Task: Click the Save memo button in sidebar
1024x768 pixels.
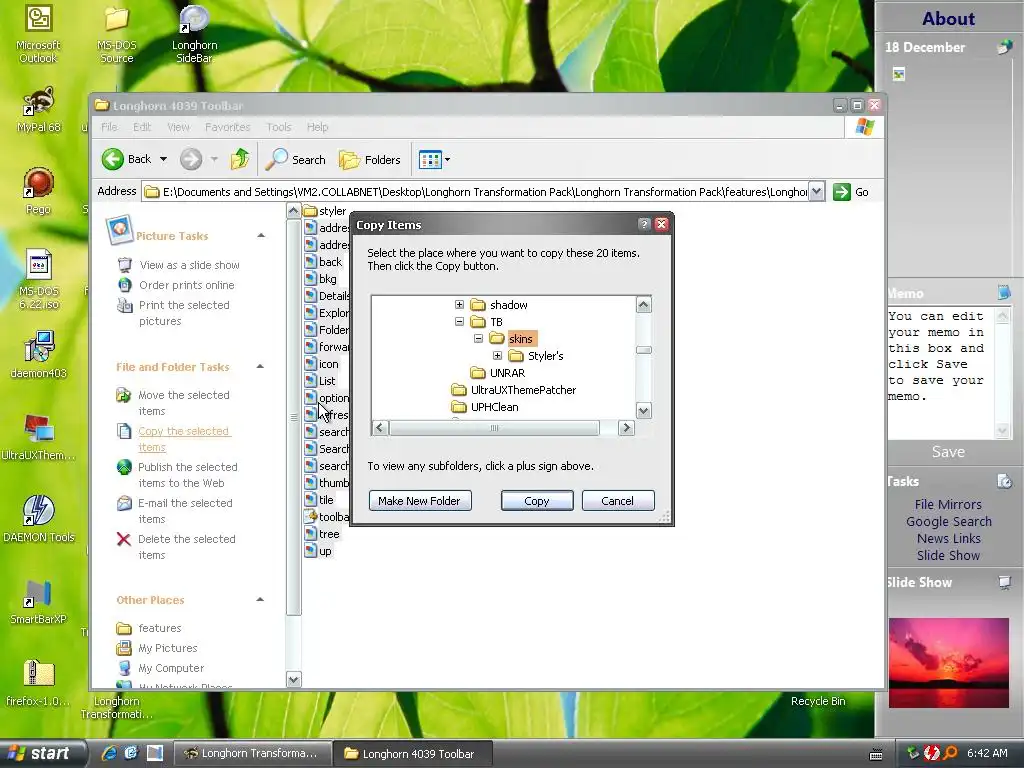Action: click(x=948, y=452)
